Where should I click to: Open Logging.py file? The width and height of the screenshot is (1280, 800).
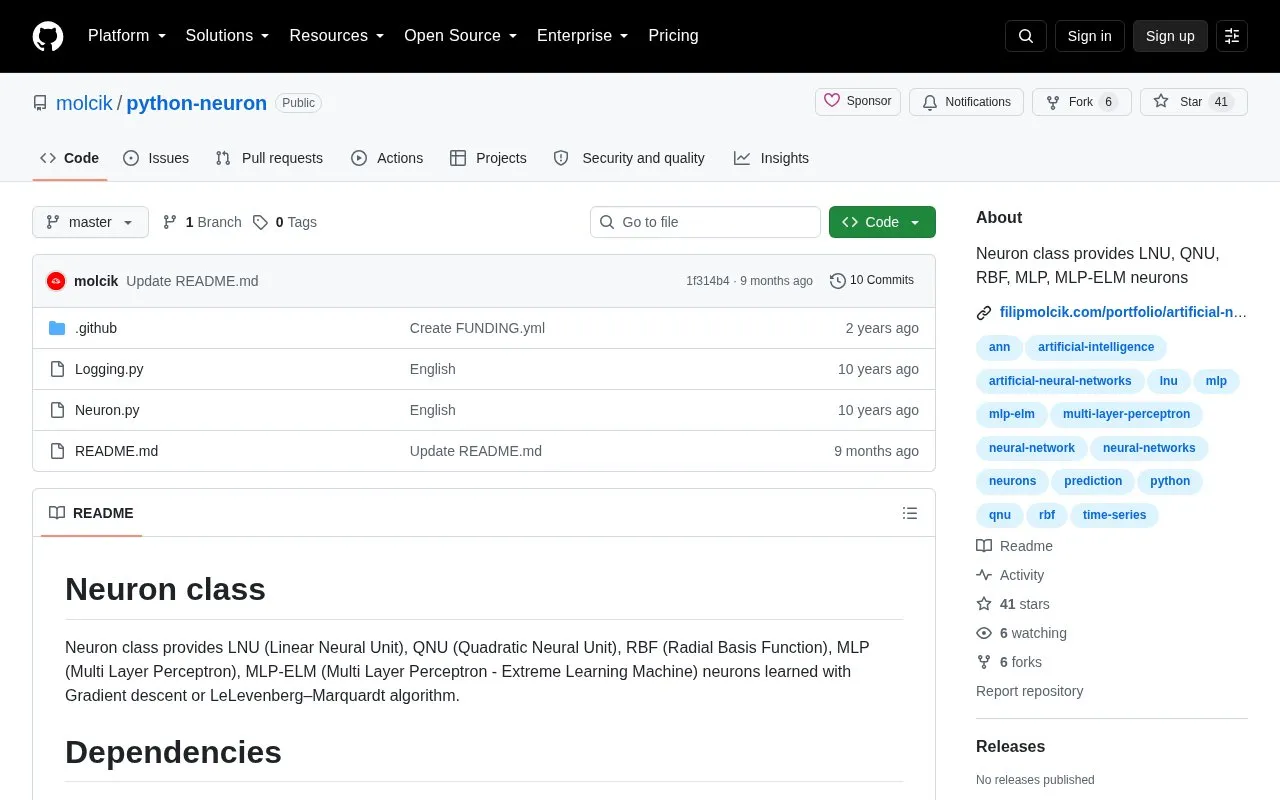pos(109,369)
